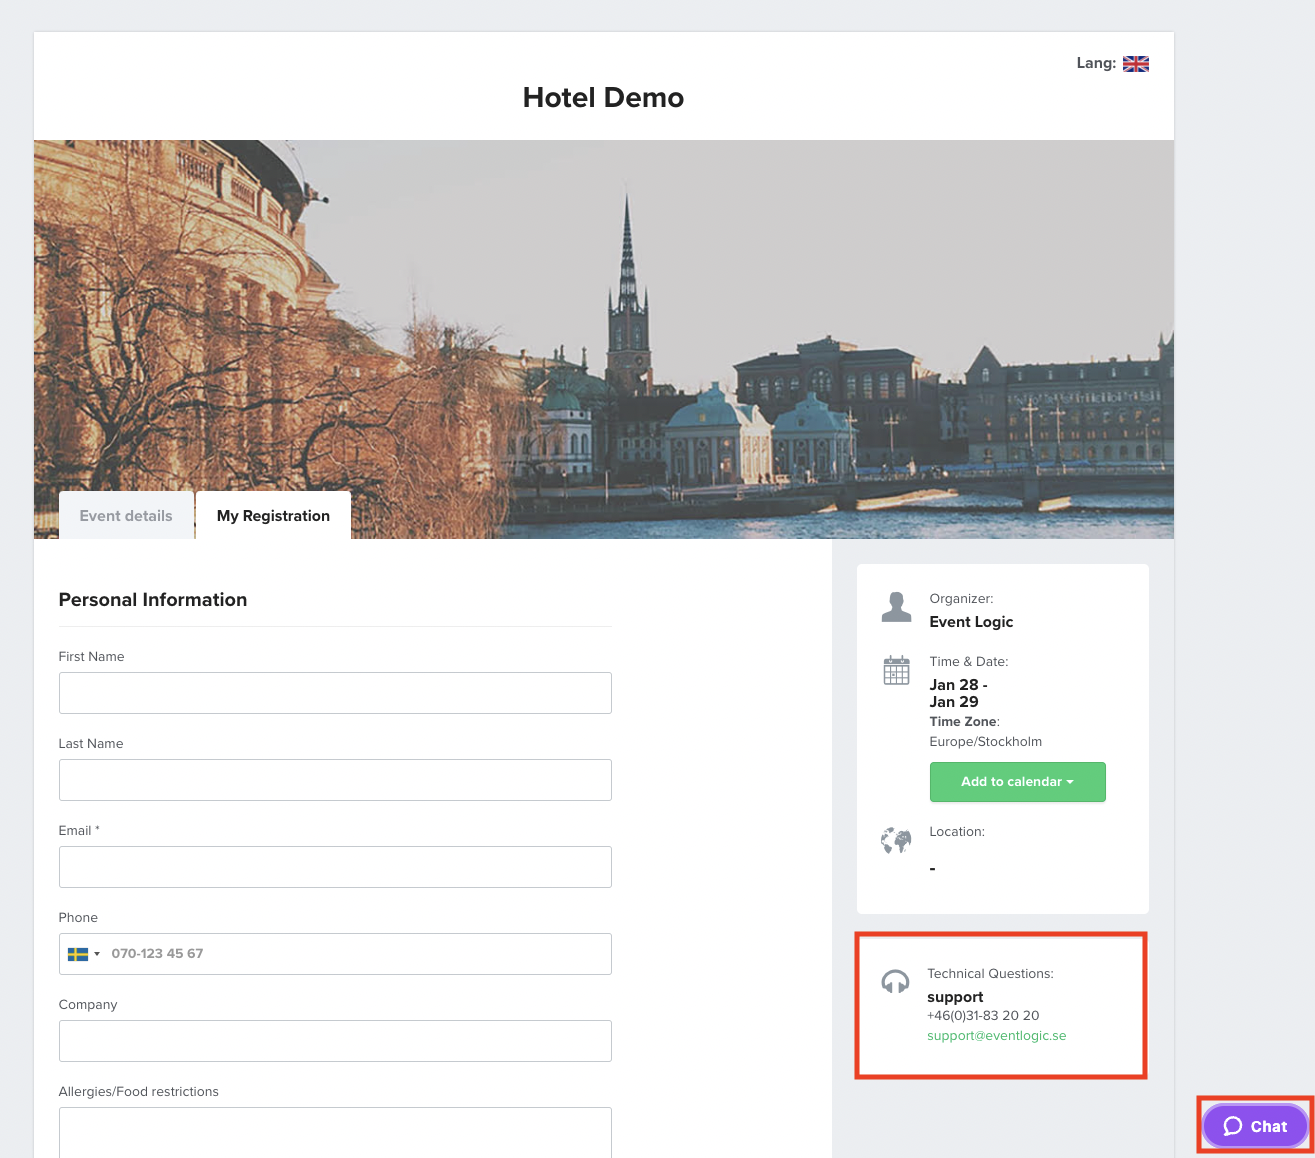1315x1158 pixels.
Task: Focus the First Name input field
Action: click(335, 693)
